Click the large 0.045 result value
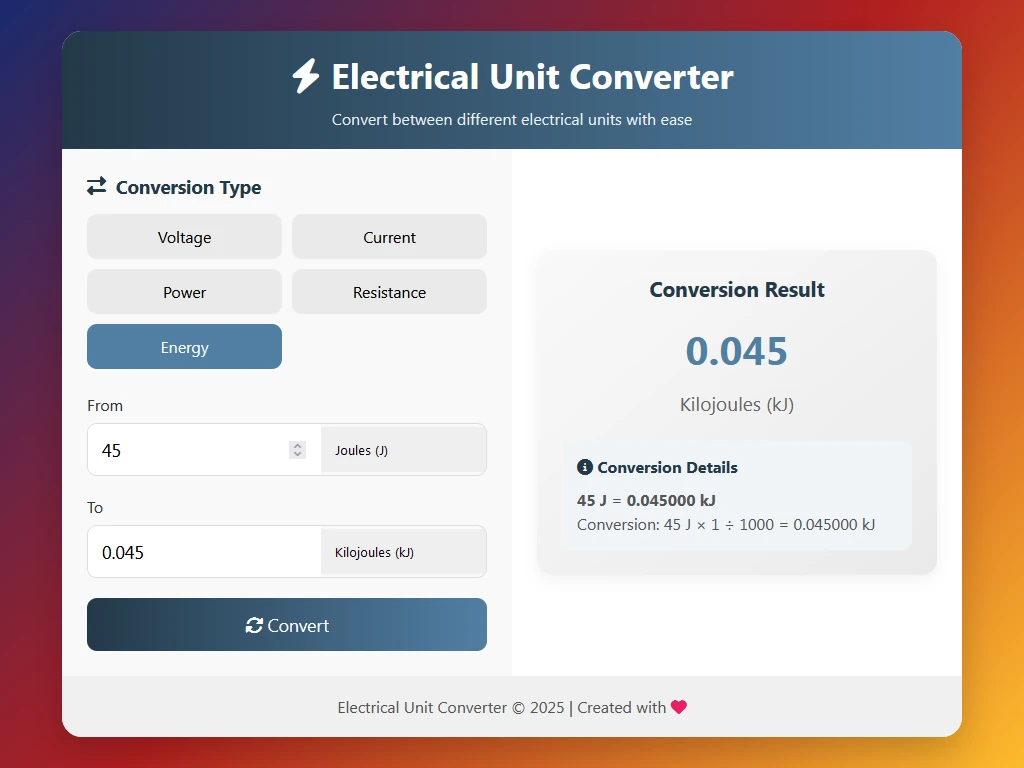The width and height of the screenshot is (1024, 768). (736, 351)
